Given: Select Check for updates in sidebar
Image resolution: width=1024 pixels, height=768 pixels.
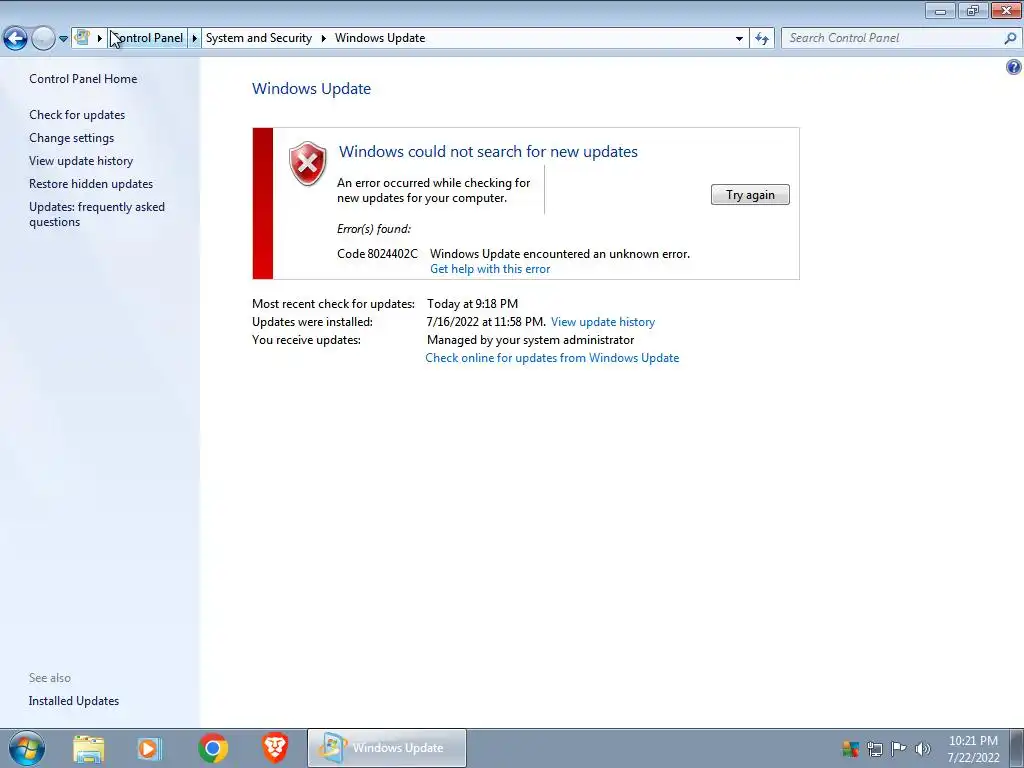Looking at the screenshot, I should (77, 115).
